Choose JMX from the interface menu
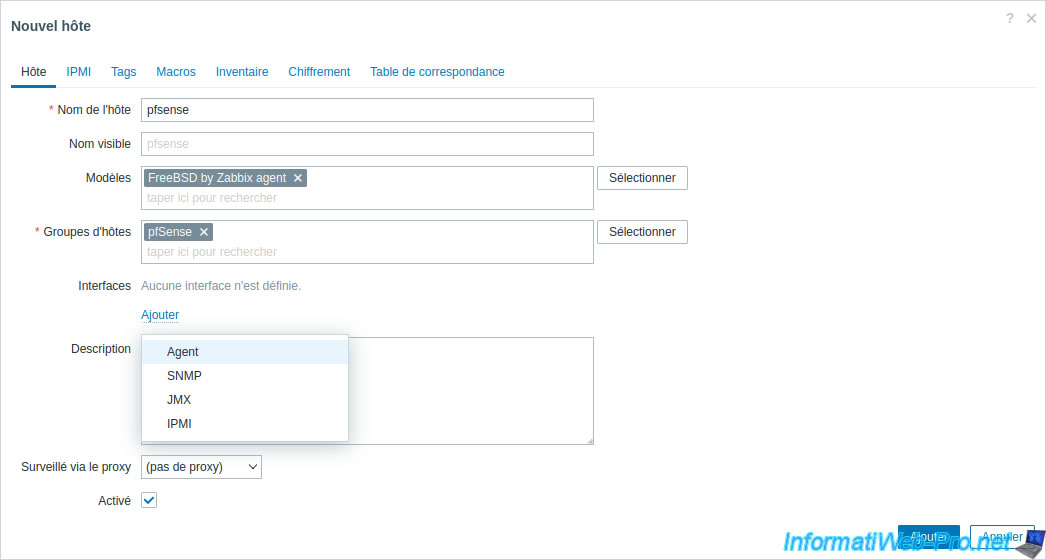The width and height of the screenshot is (1046, 560). tap(245, 400)
